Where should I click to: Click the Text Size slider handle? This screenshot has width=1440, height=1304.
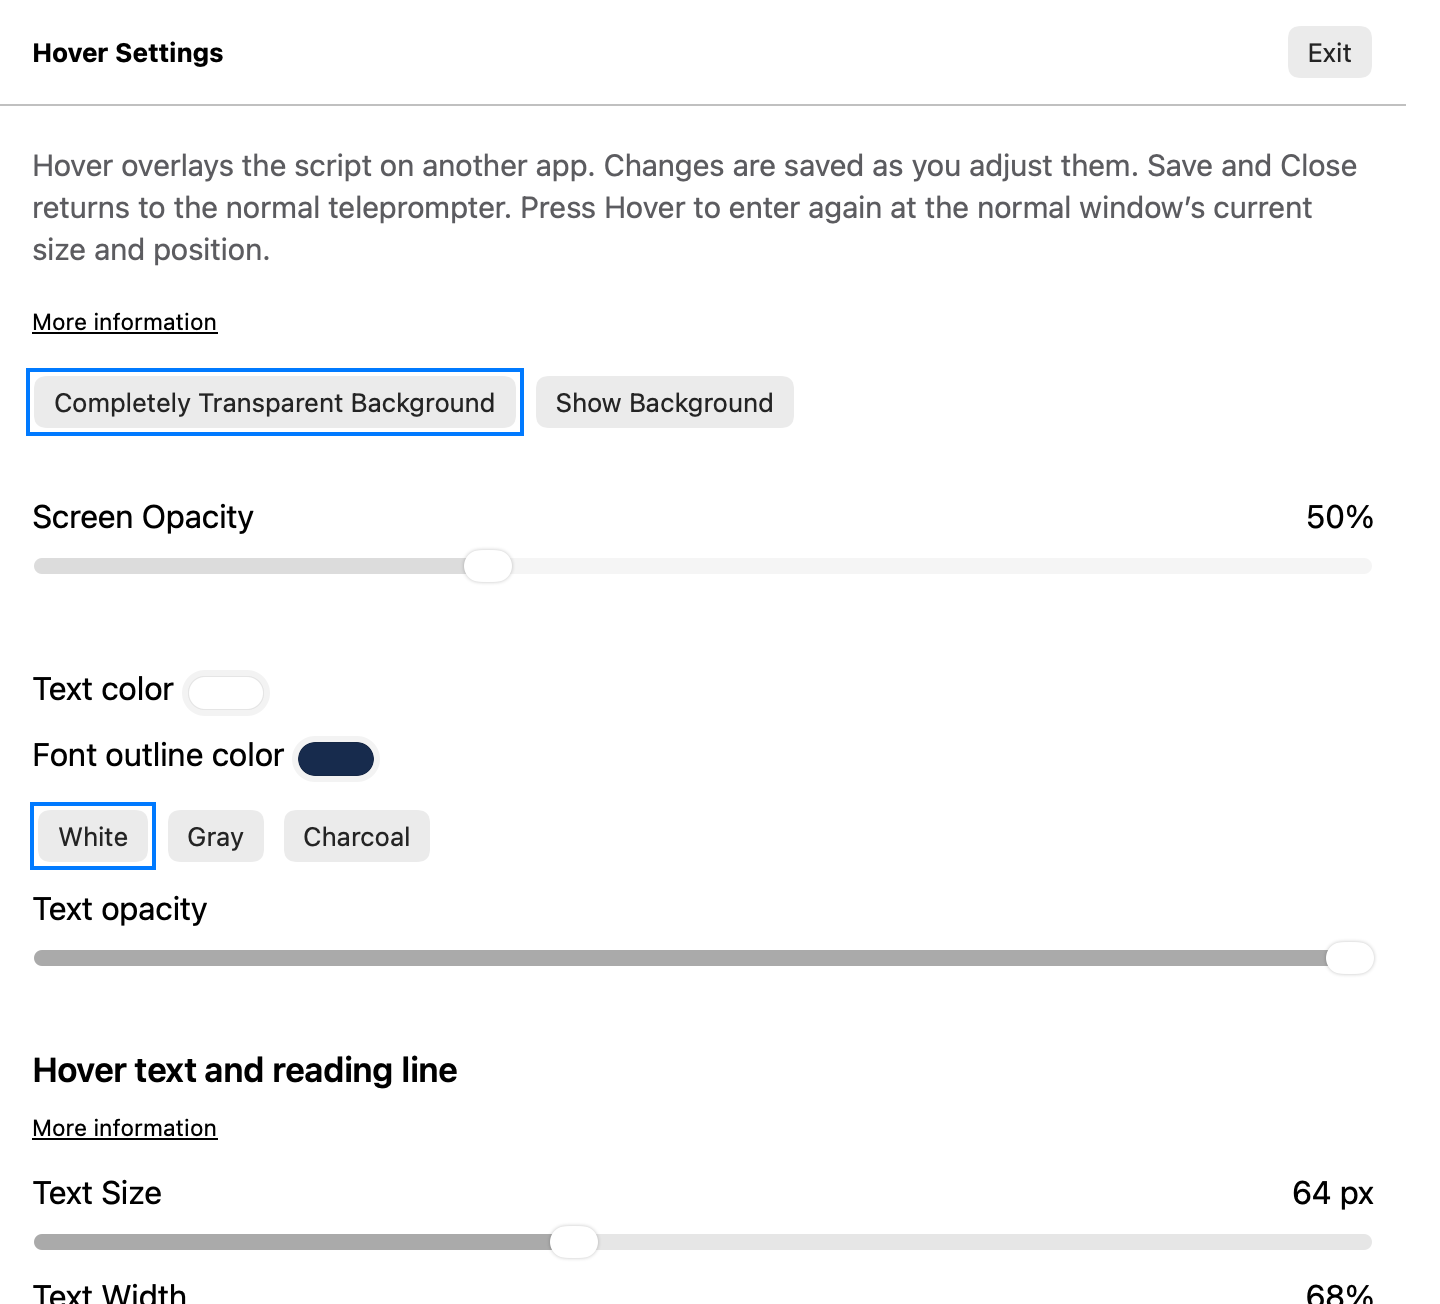[574, 1242]
